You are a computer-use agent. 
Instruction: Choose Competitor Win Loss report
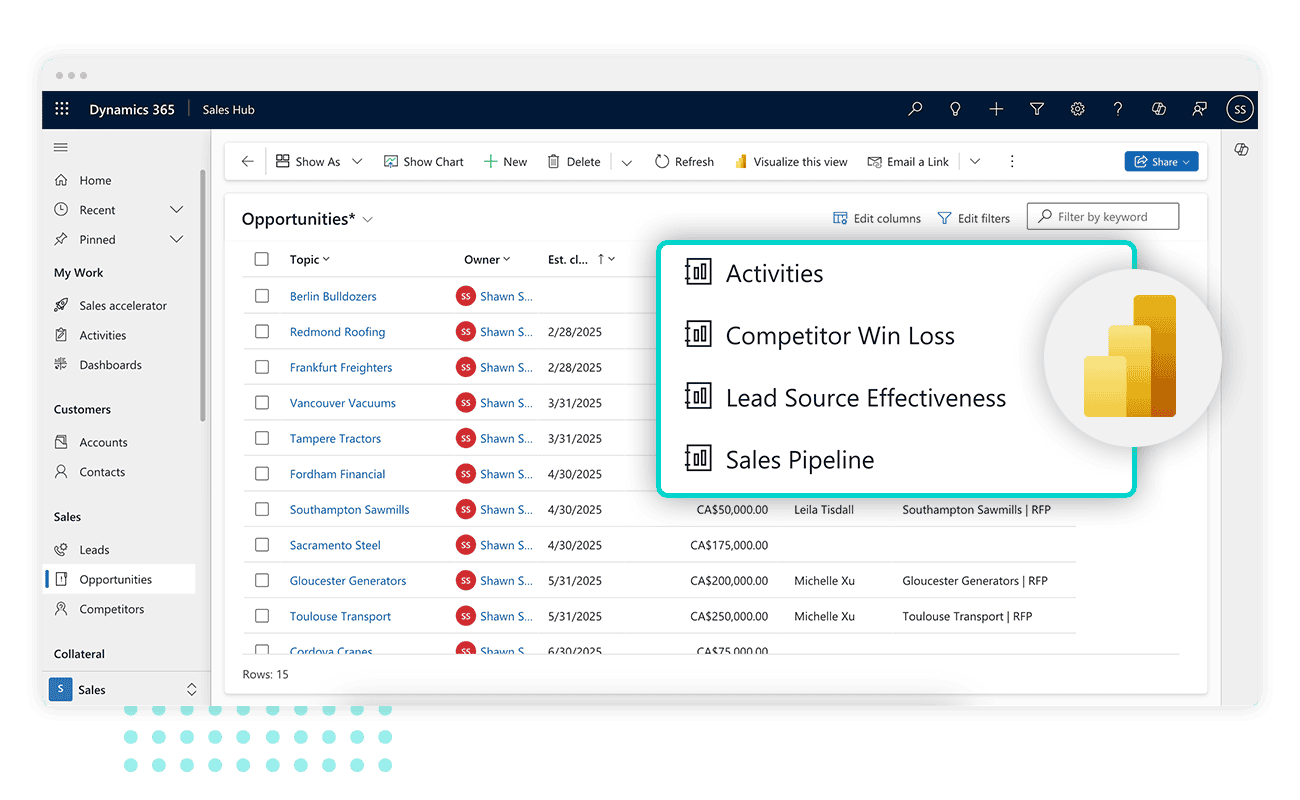tap(840, 336)
